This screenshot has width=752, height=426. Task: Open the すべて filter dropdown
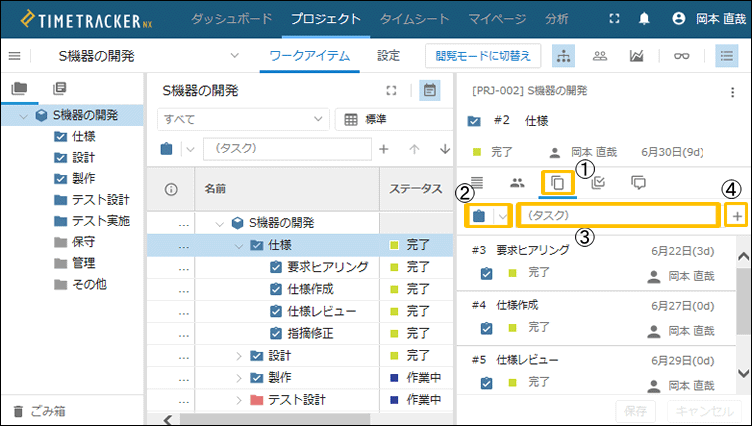(243, 119)
